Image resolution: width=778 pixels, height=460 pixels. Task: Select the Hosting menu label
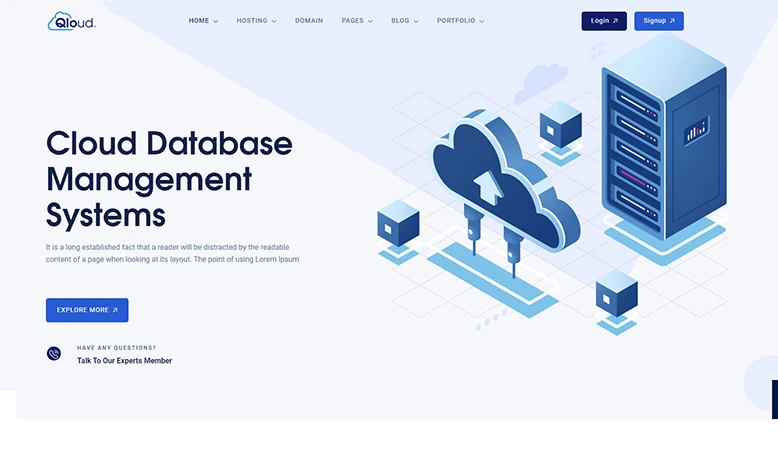[x=252, y=21]
